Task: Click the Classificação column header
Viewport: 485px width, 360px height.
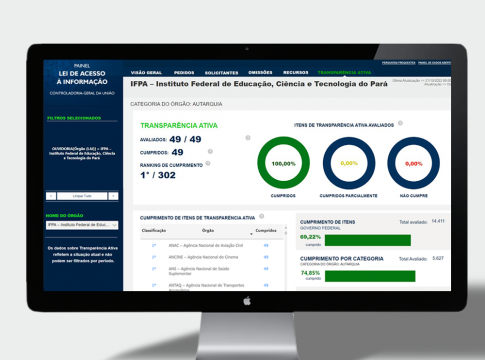Action: (x=154, y=230)
